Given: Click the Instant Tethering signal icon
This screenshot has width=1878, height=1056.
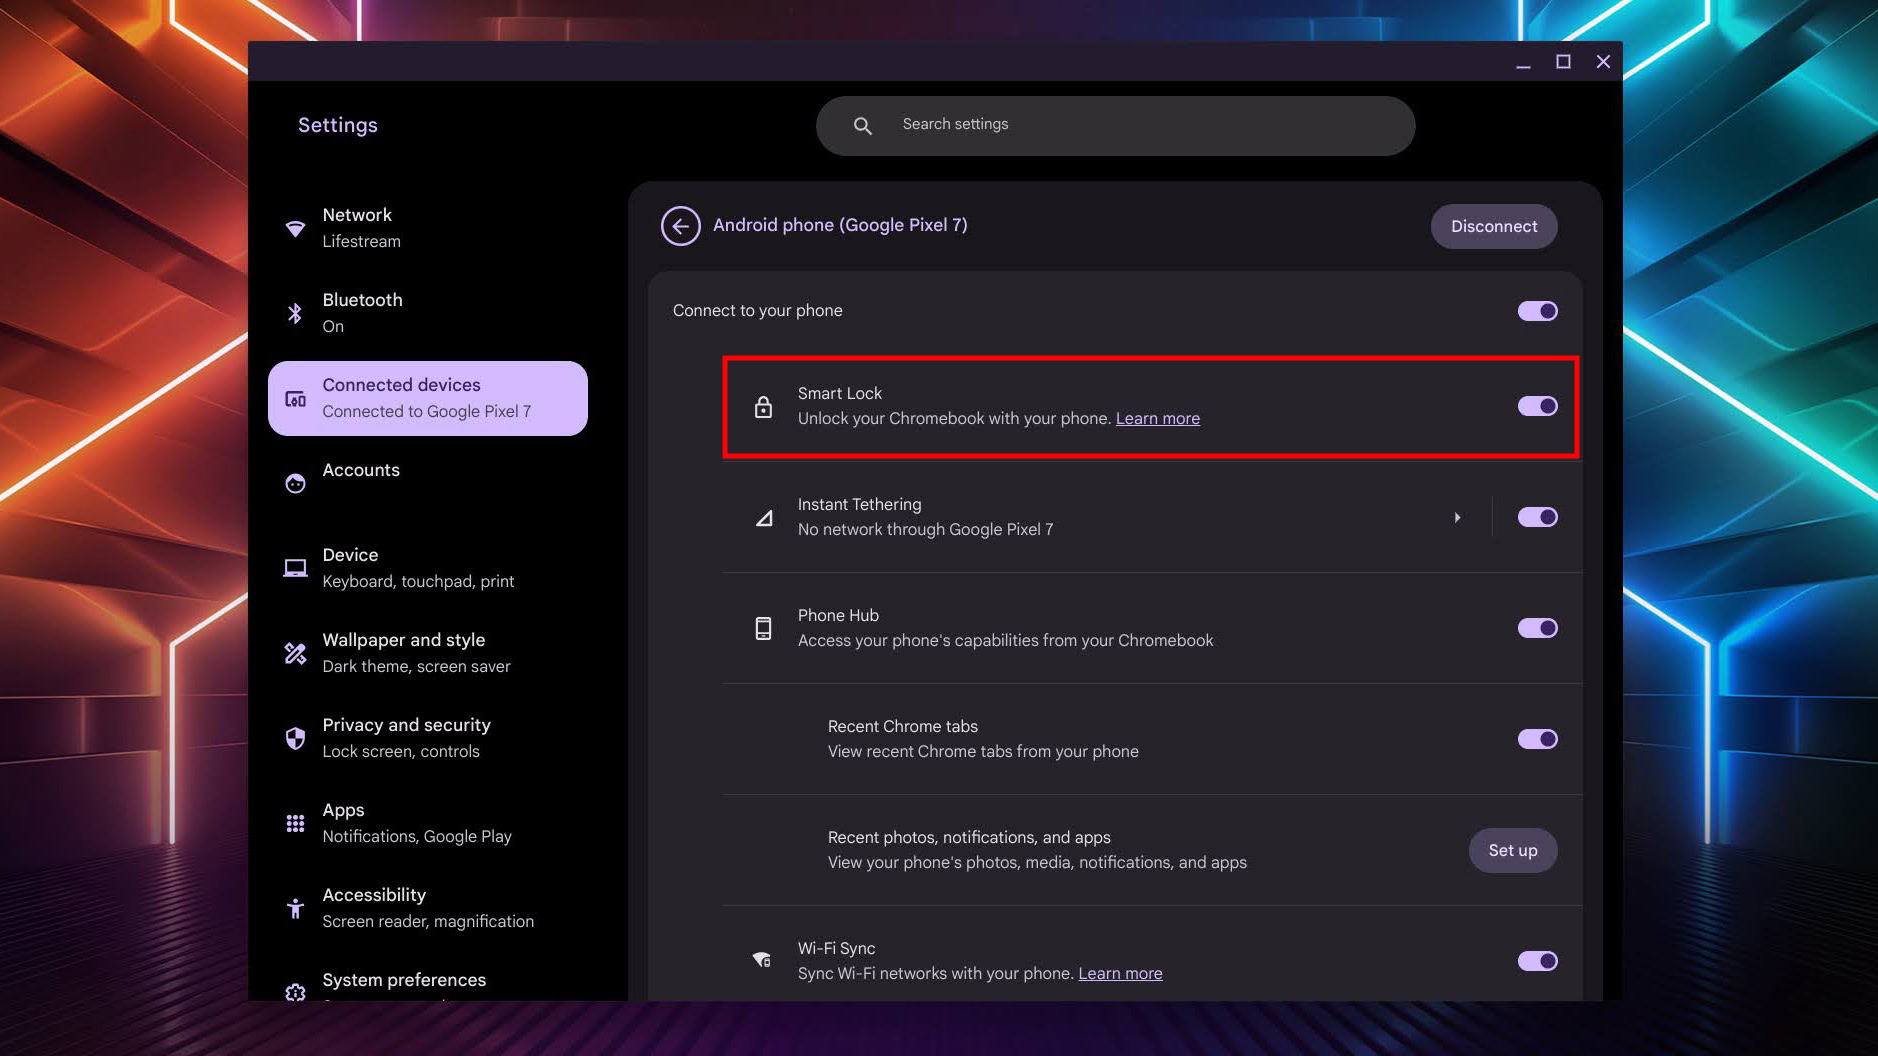Looking at the screenshot, I should 764,518.
